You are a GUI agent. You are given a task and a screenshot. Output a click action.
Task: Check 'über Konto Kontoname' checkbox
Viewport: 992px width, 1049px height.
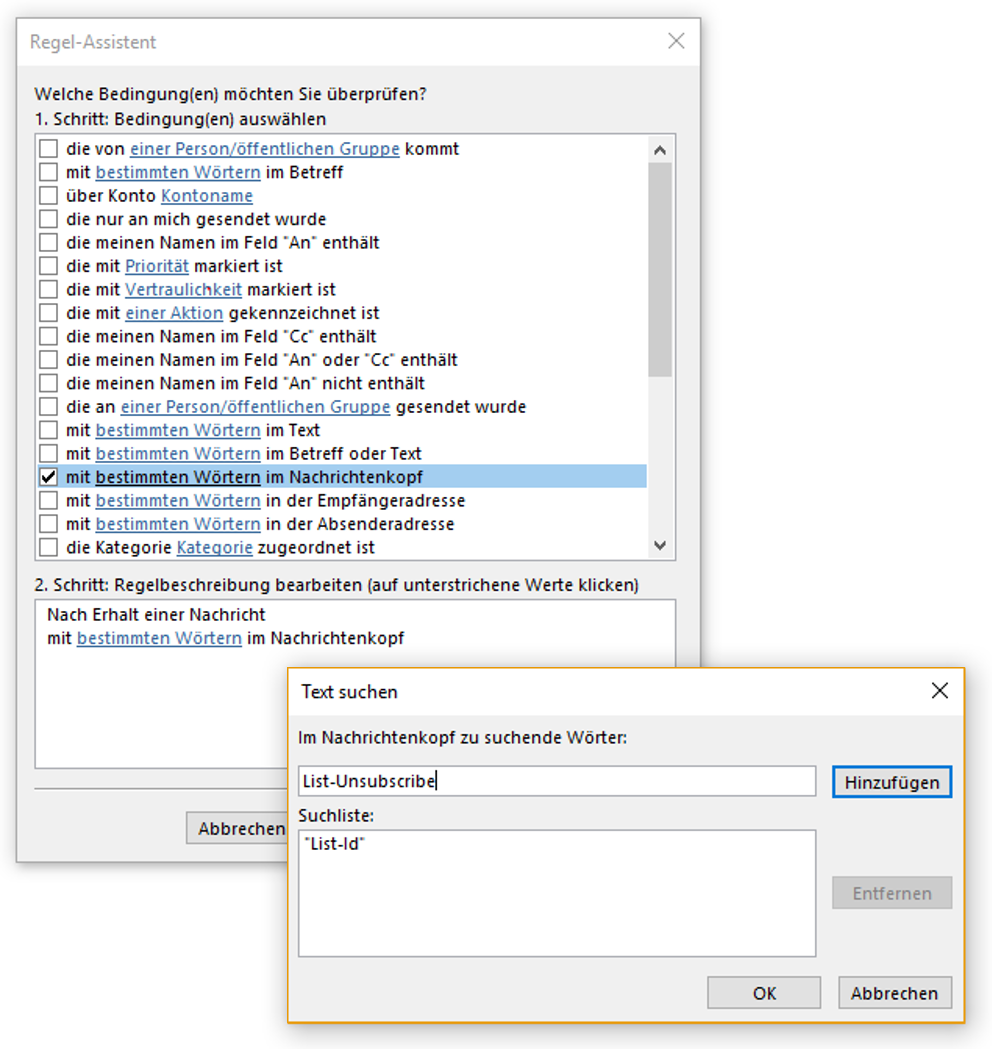(48, 196)
